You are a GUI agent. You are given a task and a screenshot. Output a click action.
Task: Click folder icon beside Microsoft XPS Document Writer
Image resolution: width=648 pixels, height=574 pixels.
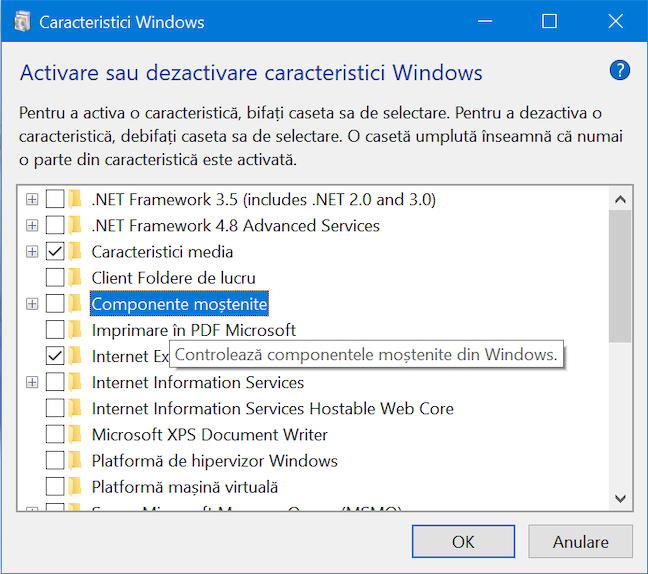[x=75, y=435]
